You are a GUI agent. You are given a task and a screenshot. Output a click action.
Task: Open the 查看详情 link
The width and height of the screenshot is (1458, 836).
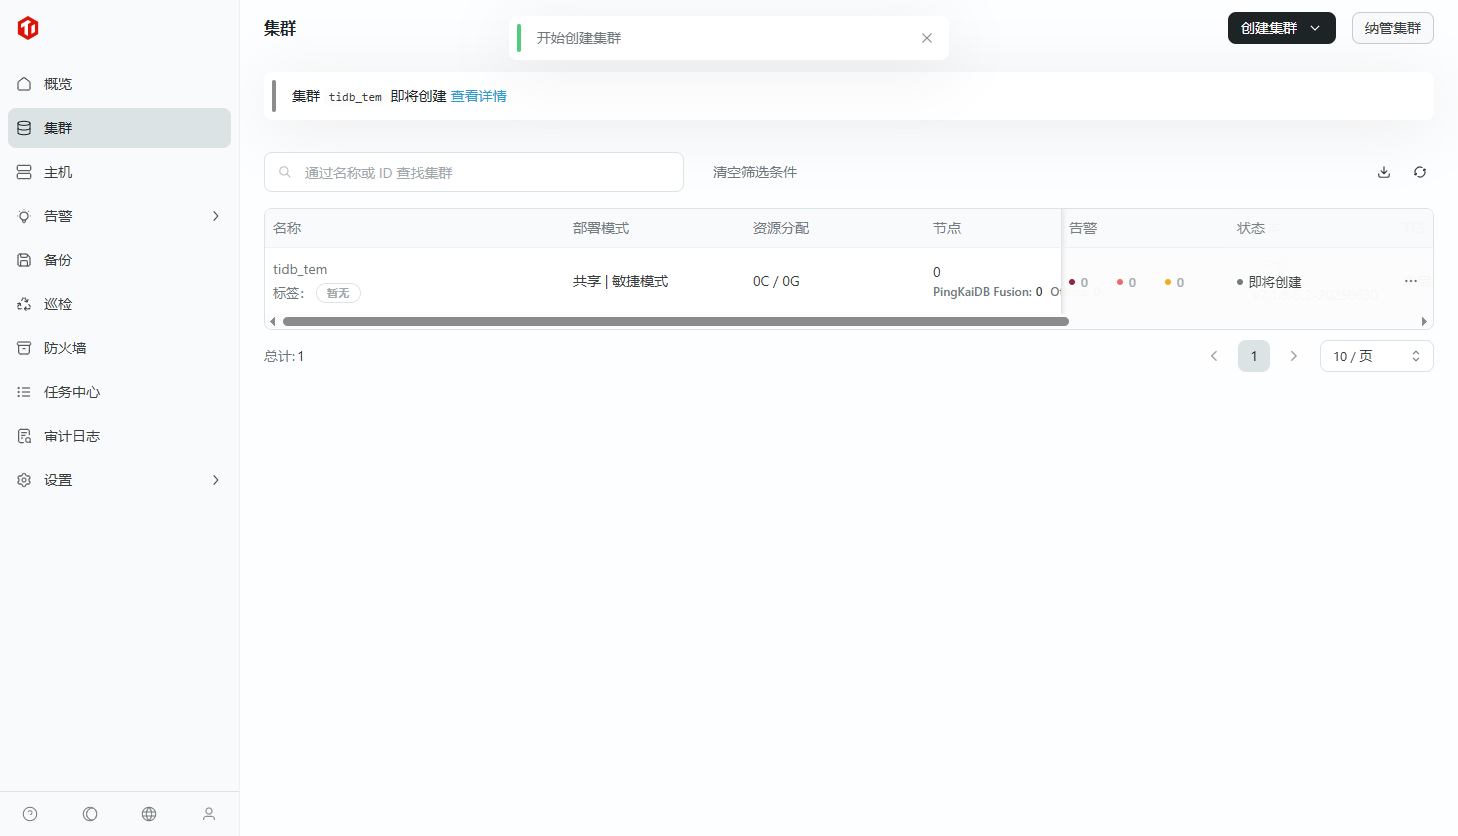pyautogui.click(x=478, y=96)
